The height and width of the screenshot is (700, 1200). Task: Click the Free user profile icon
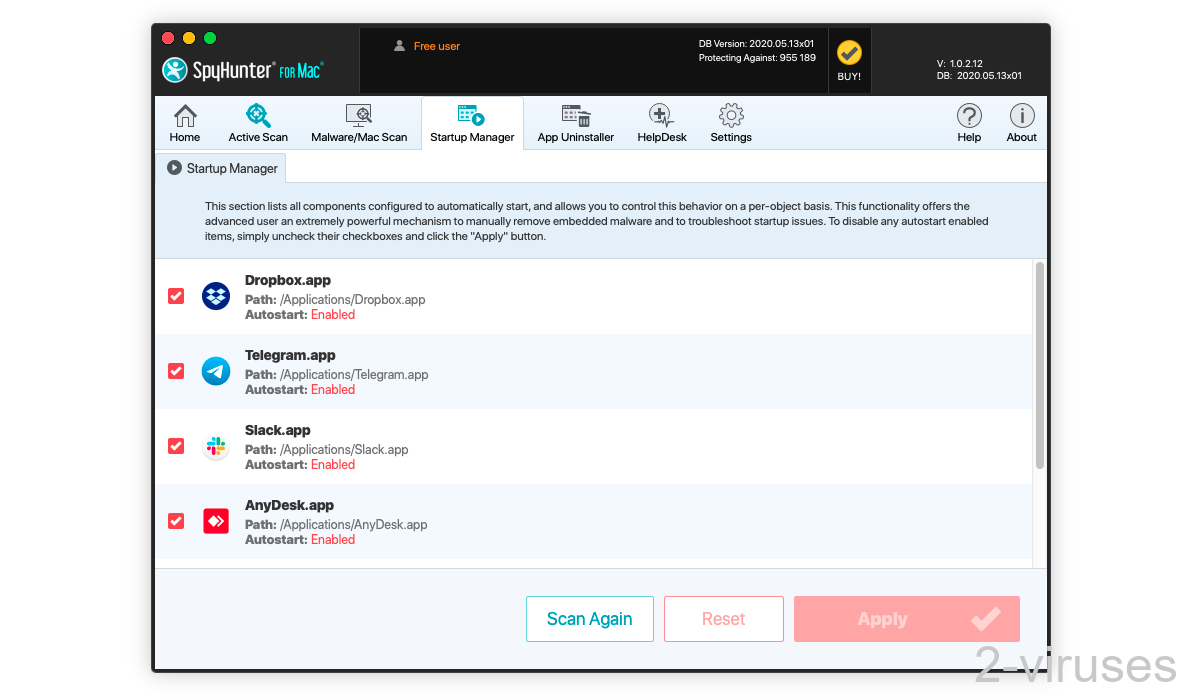pyautogui.click(x=400, y=46)
